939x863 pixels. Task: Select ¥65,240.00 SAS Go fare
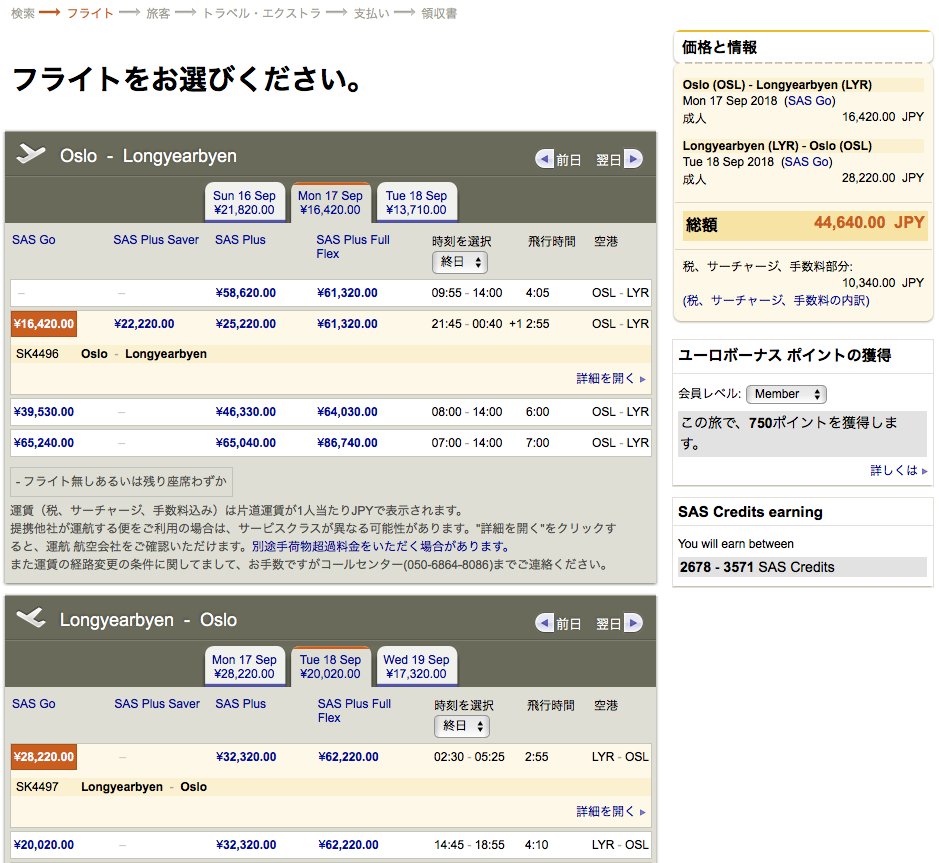[x=44, y=443]
